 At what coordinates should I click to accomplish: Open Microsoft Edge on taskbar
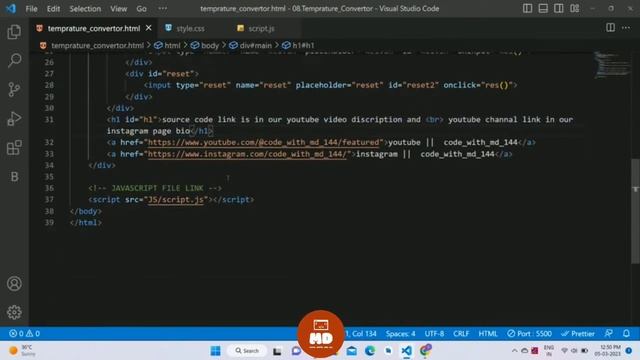370,351
